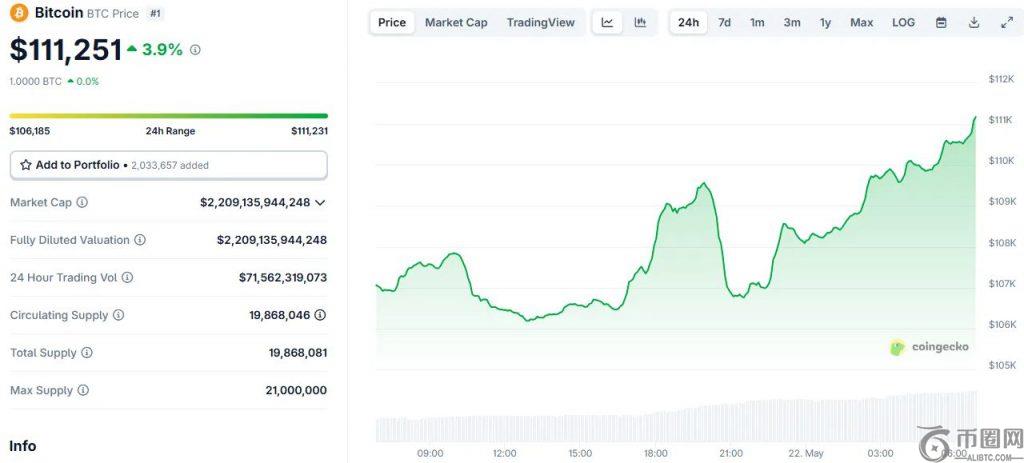Open info icon beside 19,868,046 value

(x=320, y=315)
